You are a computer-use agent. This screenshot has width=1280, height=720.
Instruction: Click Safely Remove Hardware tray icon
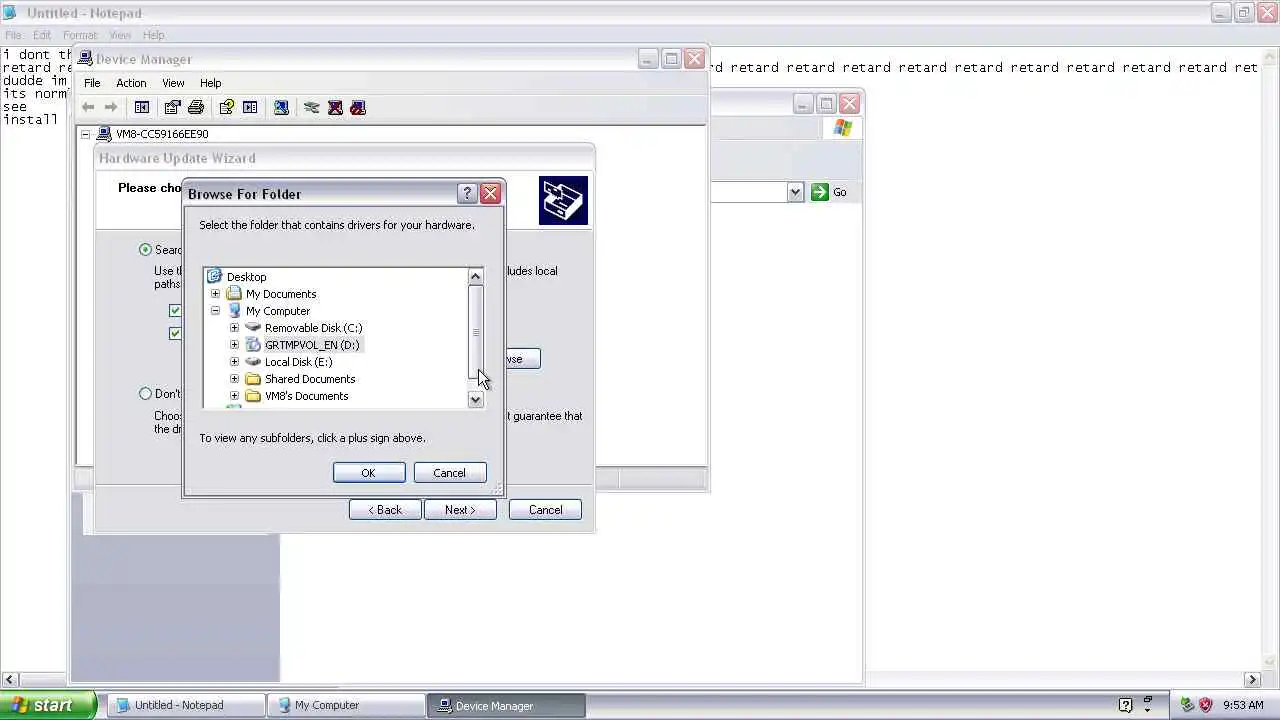point(1187,705)
